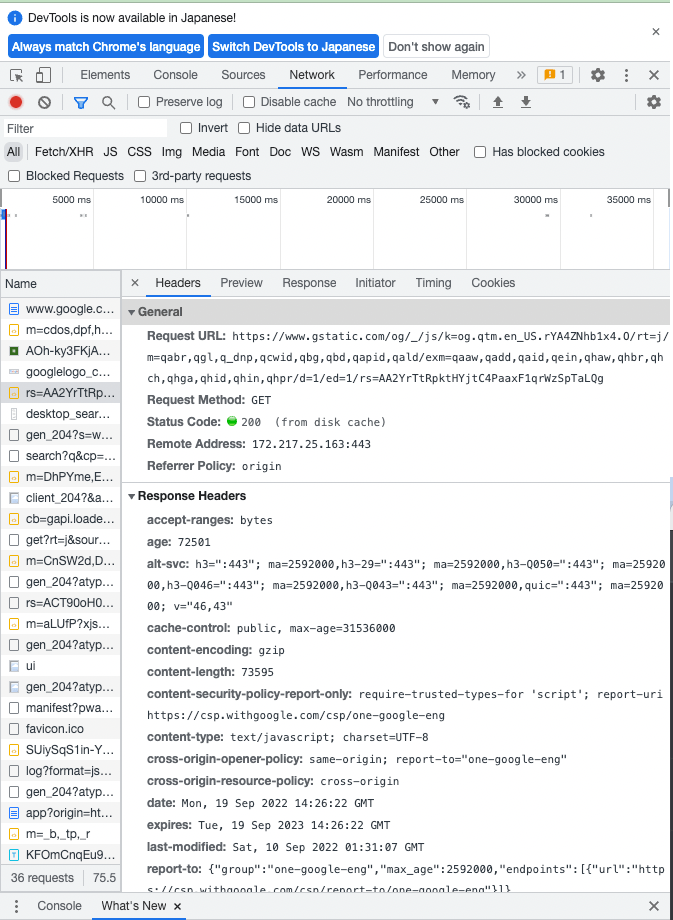Open the Console panel tab

(175, 75)
